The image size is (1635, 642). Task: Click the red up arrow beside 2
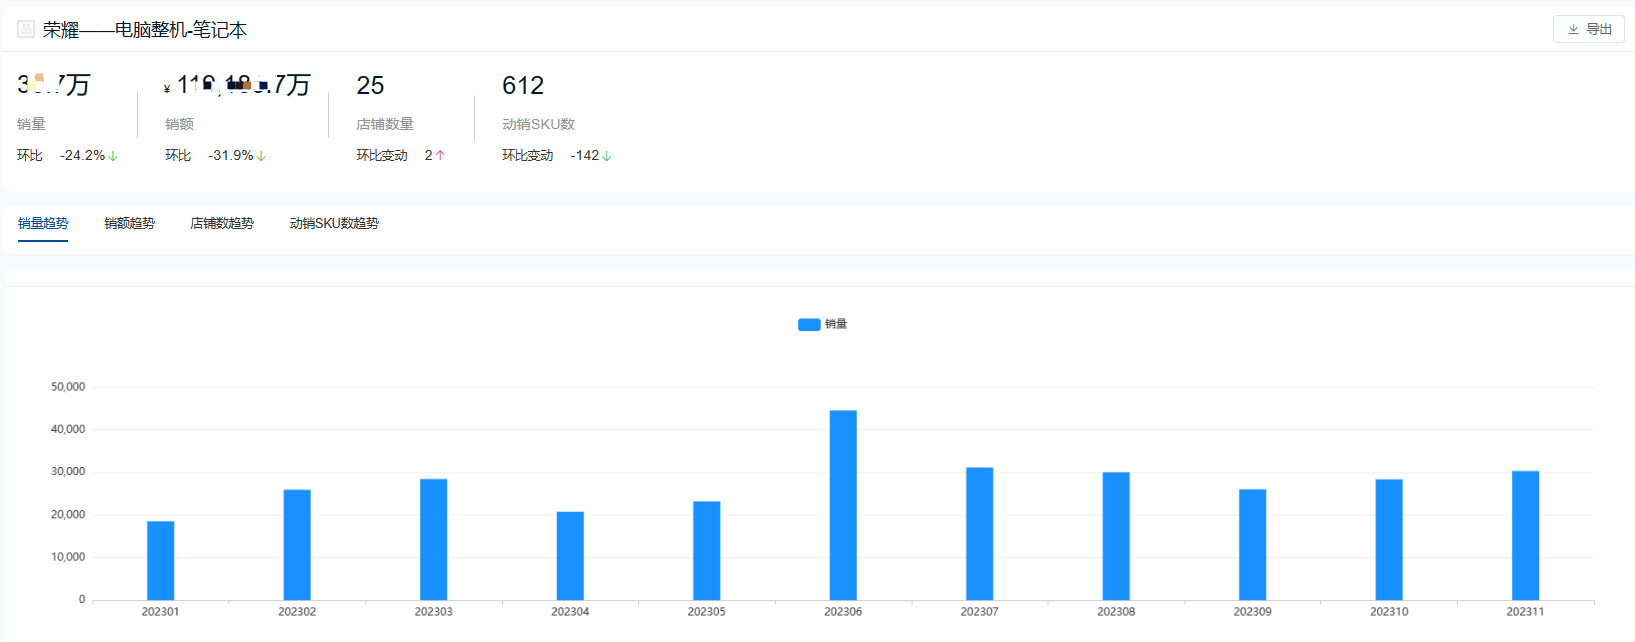click(x=440, y=155)
